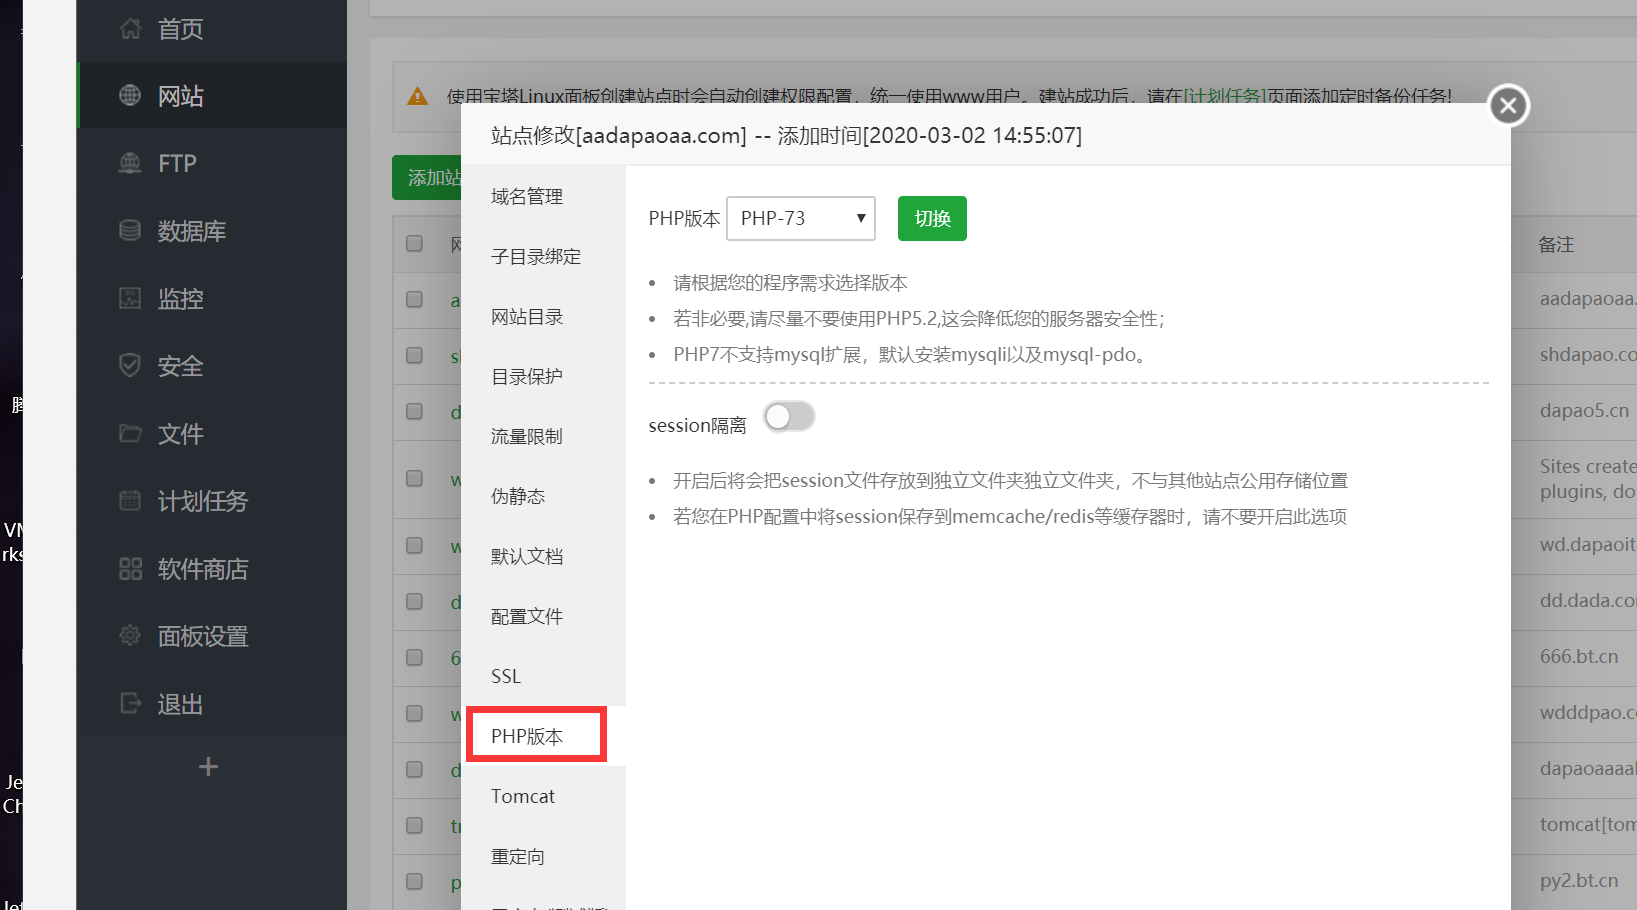Open 监控 monitoring icon
The width and height of the screenshot is (1637, 910).
pyautogui.click(x=130, y=298)
